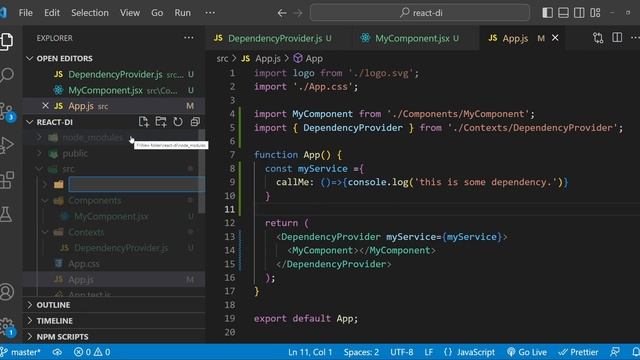Click New Folder icon in REACT-DI header
The width and height of the screenshot is (640, 360).
[x=161, y=122]
